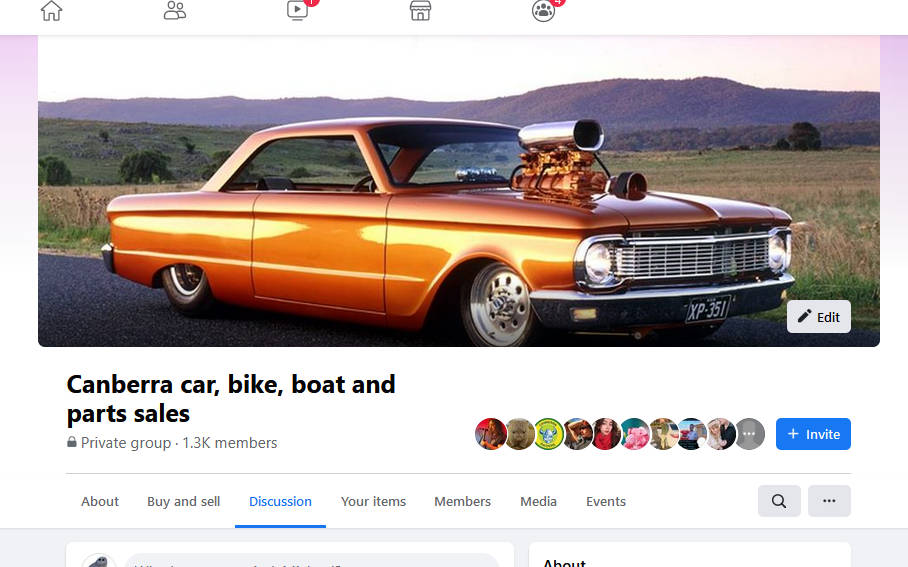Open the Buy and sell tab

click(183, 501)
